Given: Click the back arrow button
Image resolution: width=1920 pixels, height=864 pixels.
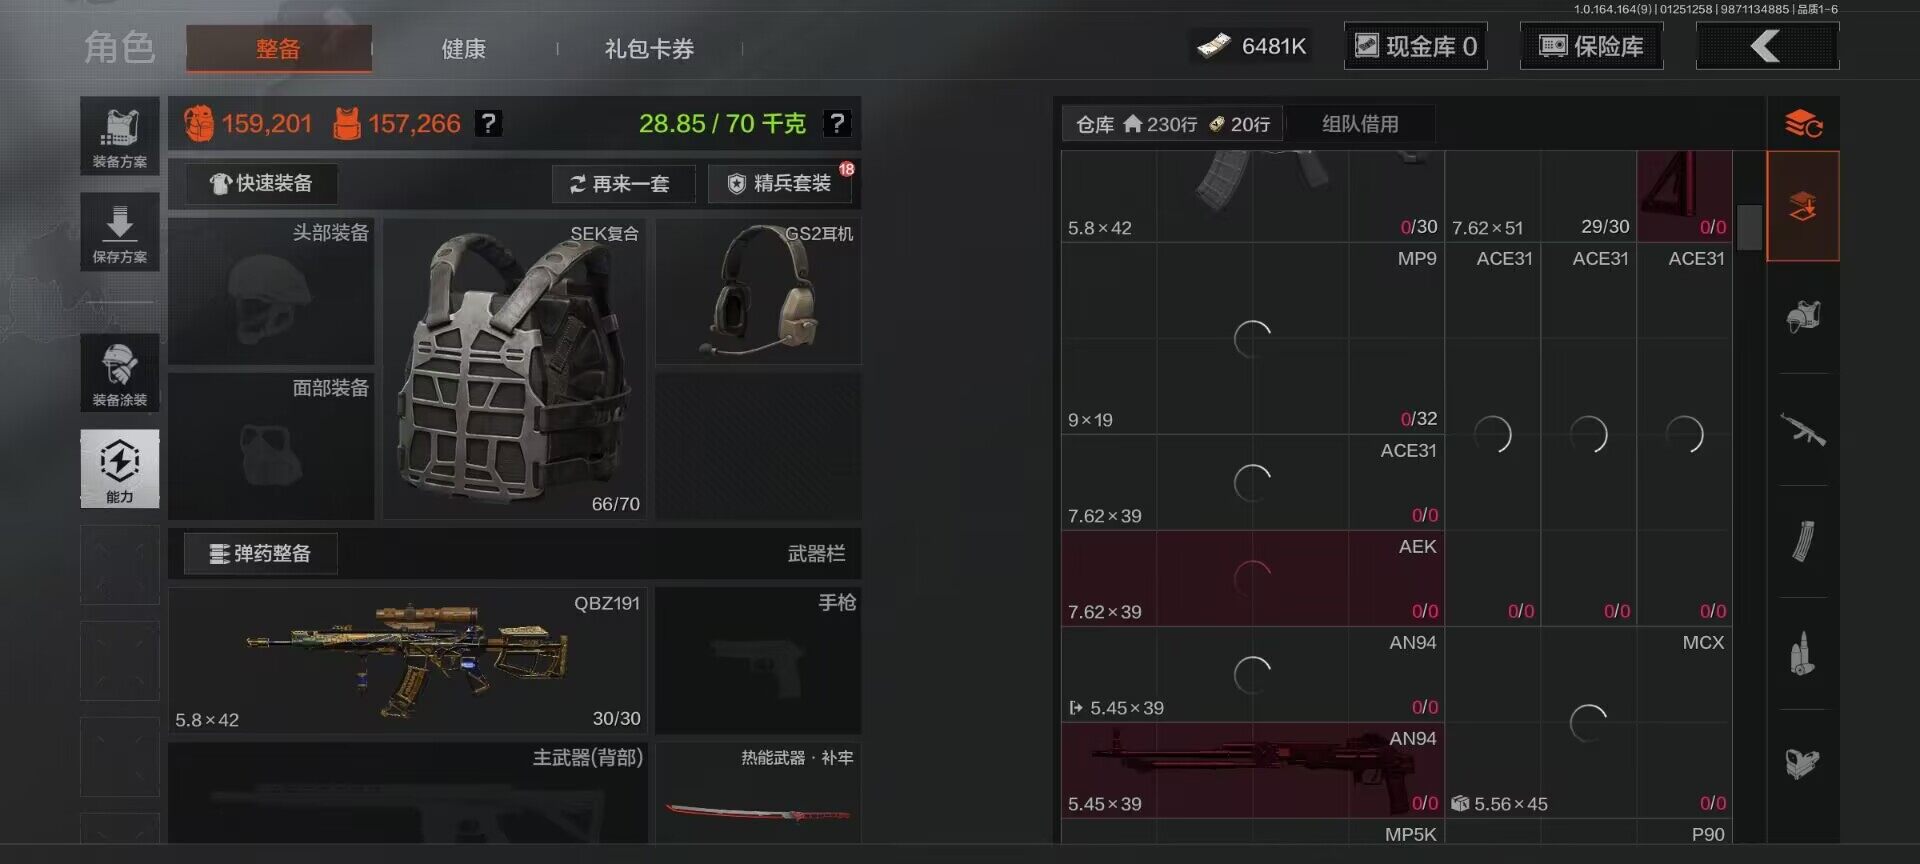Looking at the screenshot, I should [1767, 46].
